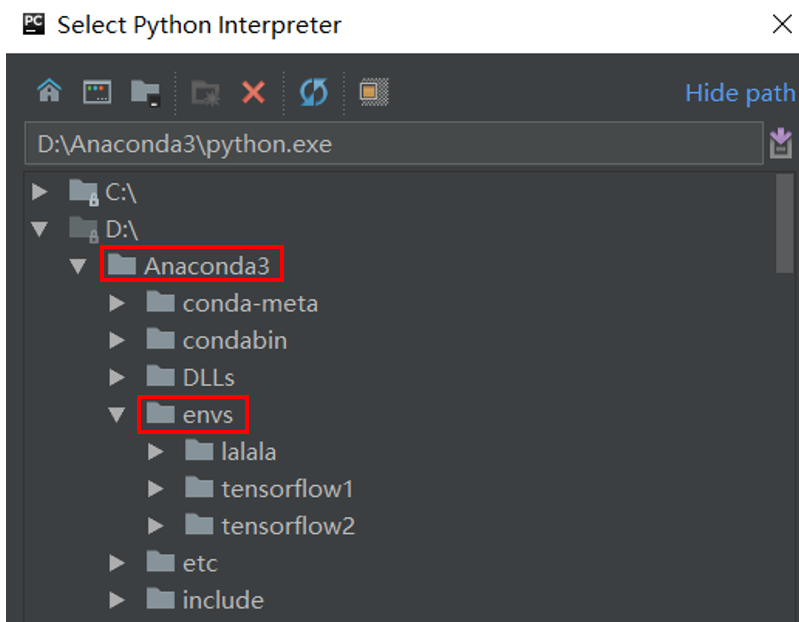Go to the Home directory icon

click(x=49, y=92)
